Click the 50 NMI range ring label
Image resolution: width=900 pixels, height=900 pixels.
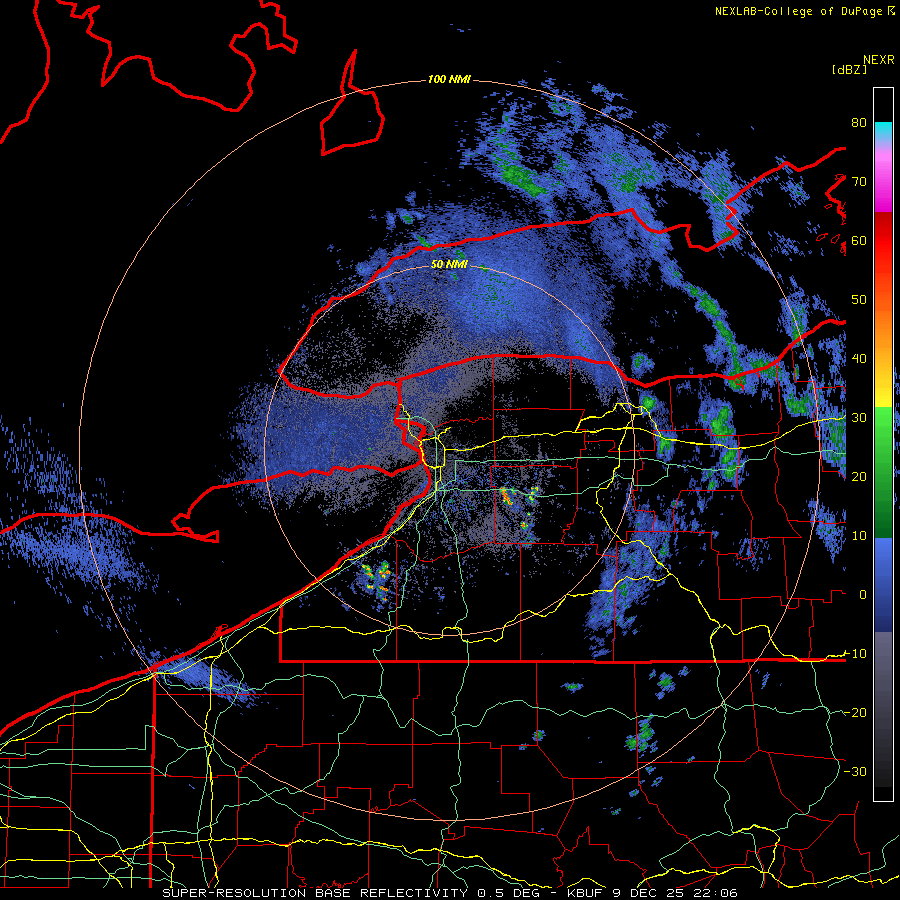449,264
